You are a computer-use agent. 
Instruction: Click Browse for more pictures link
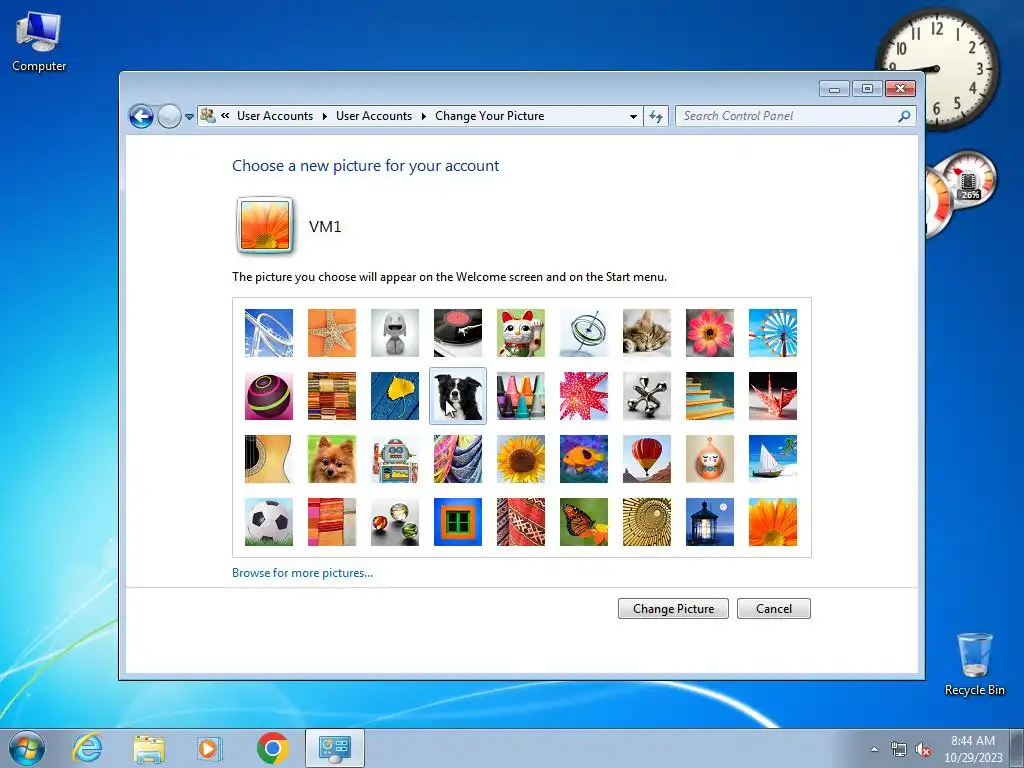click(x=302, y=573)
